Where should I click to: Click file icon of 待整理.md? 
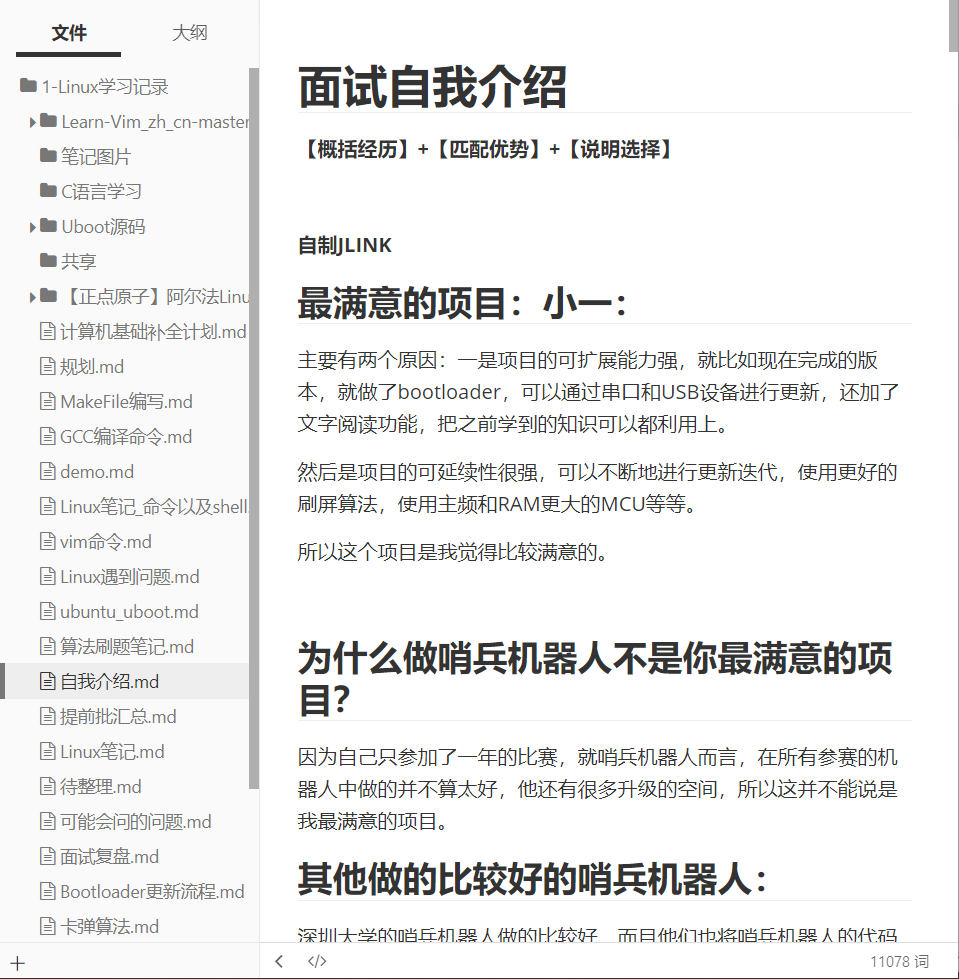tap(47, 785)
